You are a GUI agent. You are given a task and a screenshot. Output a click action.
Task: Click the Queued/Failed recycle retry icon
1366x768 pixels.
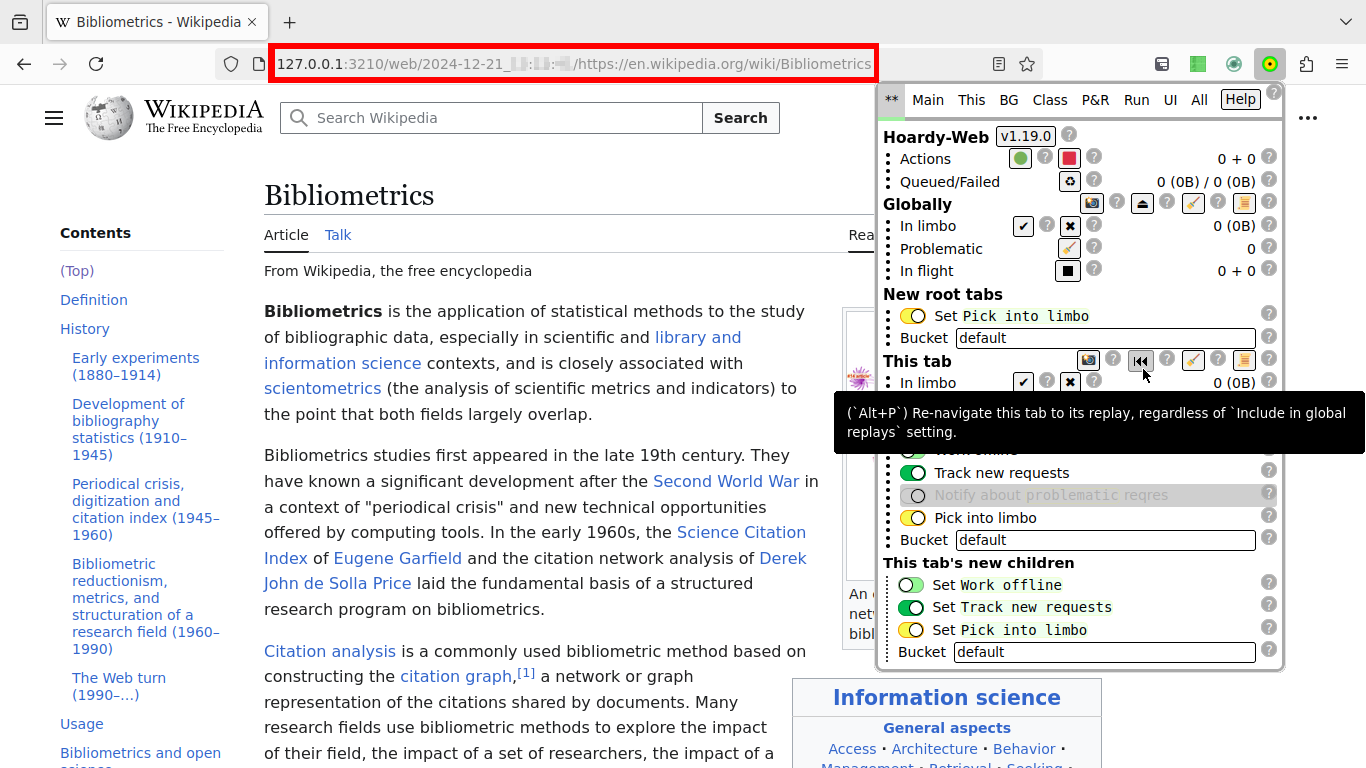(1070, 181)
